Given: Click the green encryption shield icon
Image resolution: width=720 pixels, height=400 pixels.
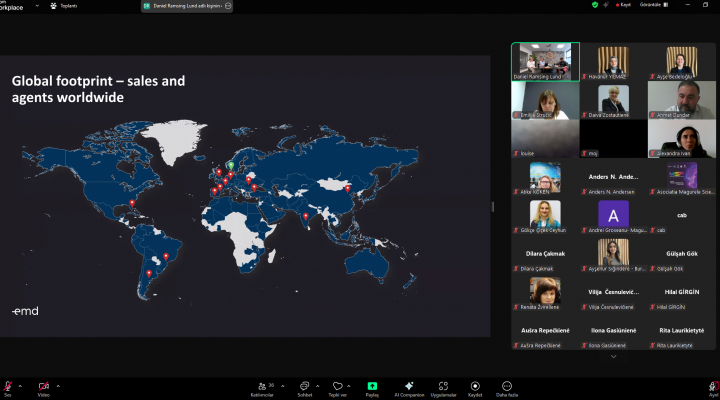Looking at the screenshot, I should pos(595,5).
